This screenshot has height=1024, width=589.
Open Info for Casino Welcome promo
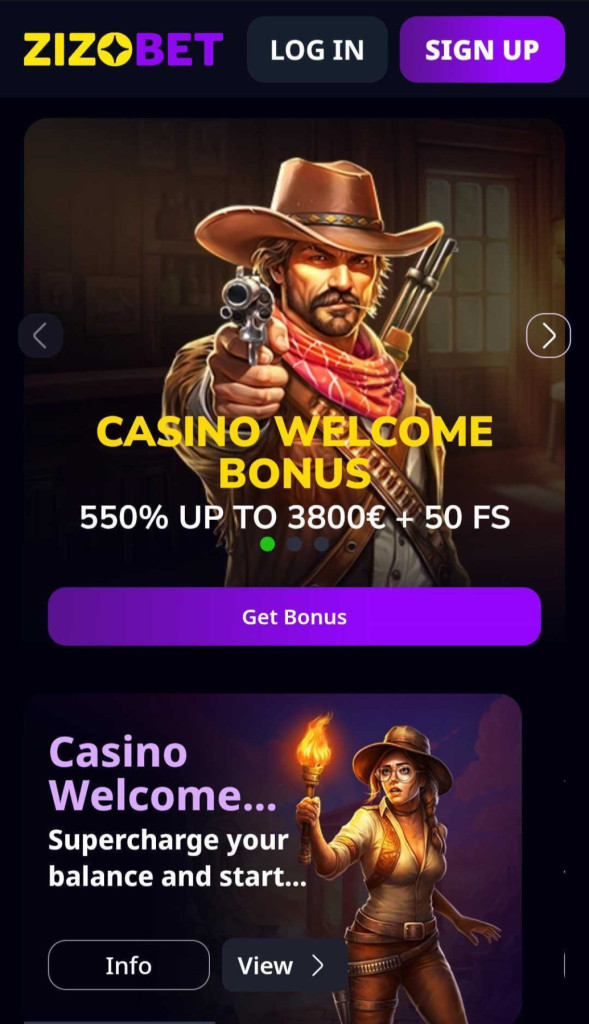point(129,965)
